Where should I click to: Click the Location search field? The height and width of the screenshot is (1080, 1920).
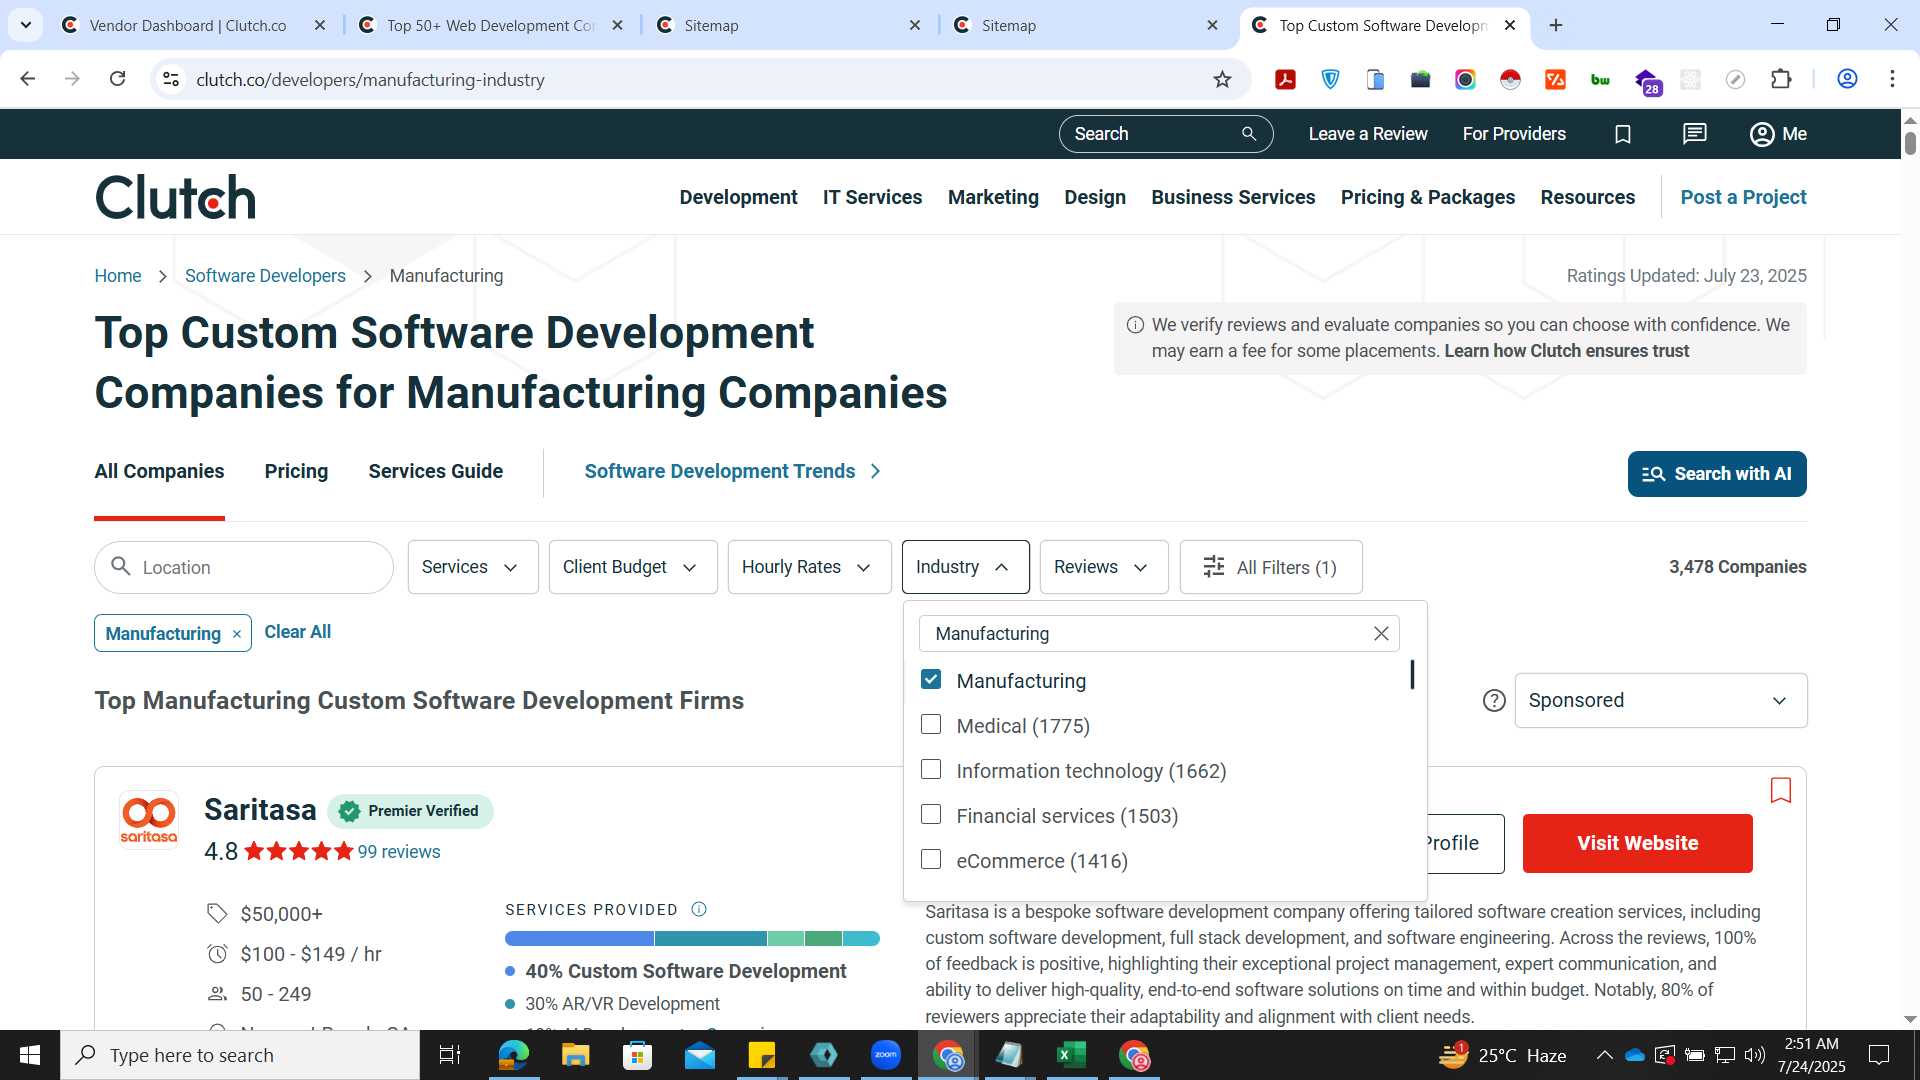click(x=244, y=567)
